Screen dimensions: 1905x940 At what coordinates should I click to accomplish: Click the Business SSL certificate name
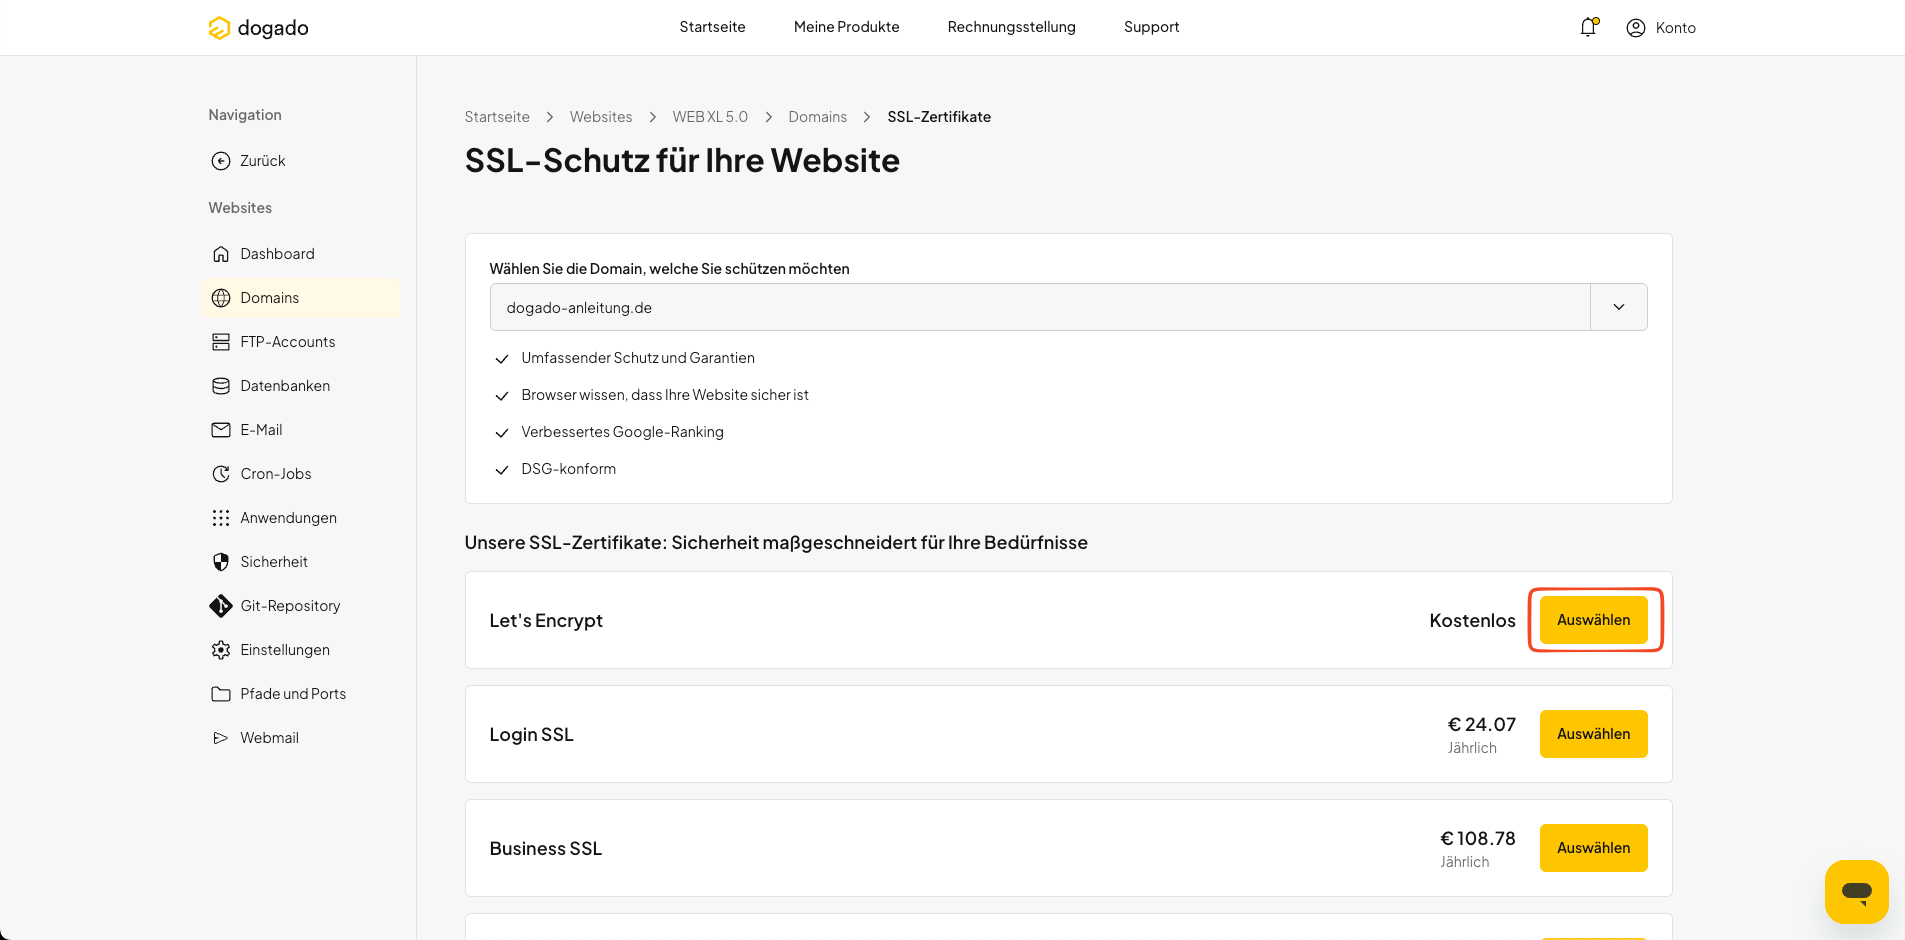click(x=545, y=848)
